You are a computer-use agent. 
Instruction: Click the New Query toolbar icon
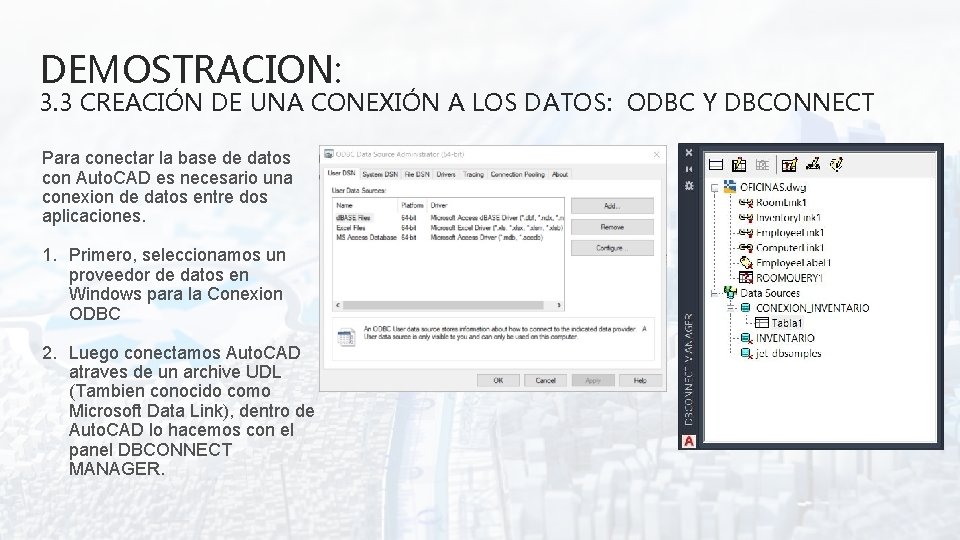789,164
